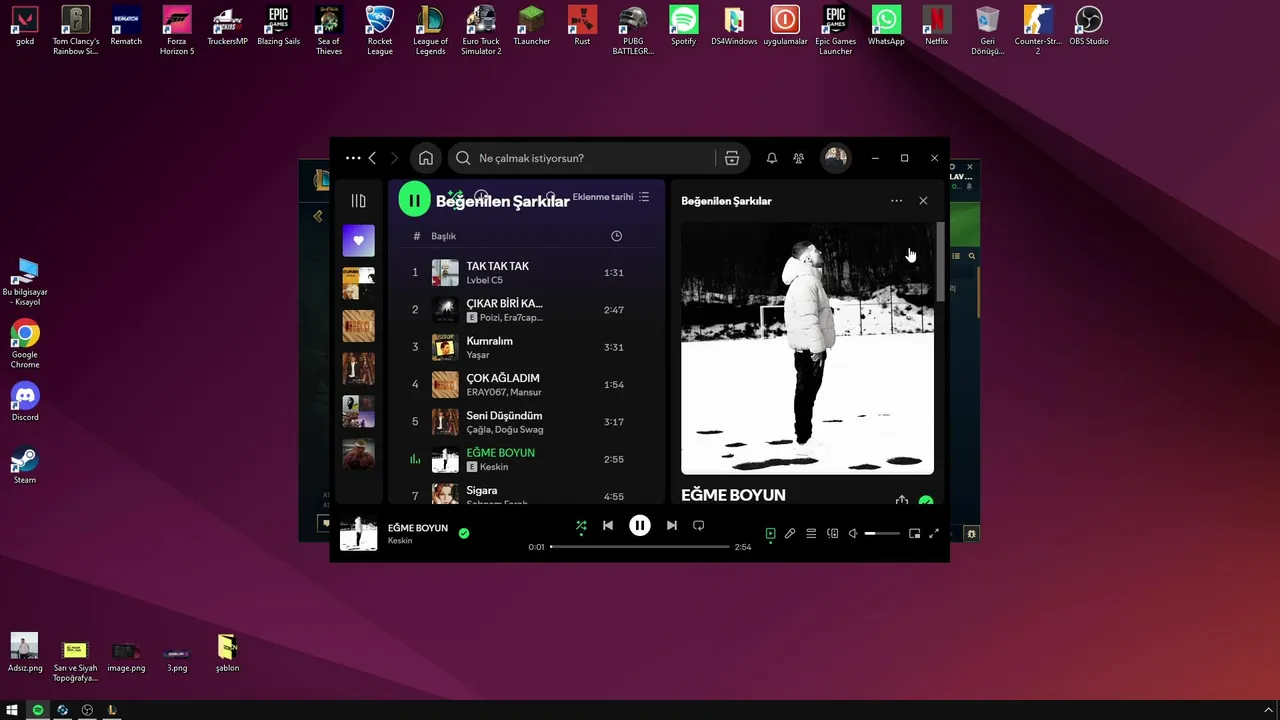Toggle the Now Playing view icon
Screen dimensions: 1280x720
click(x=771, y=534)
